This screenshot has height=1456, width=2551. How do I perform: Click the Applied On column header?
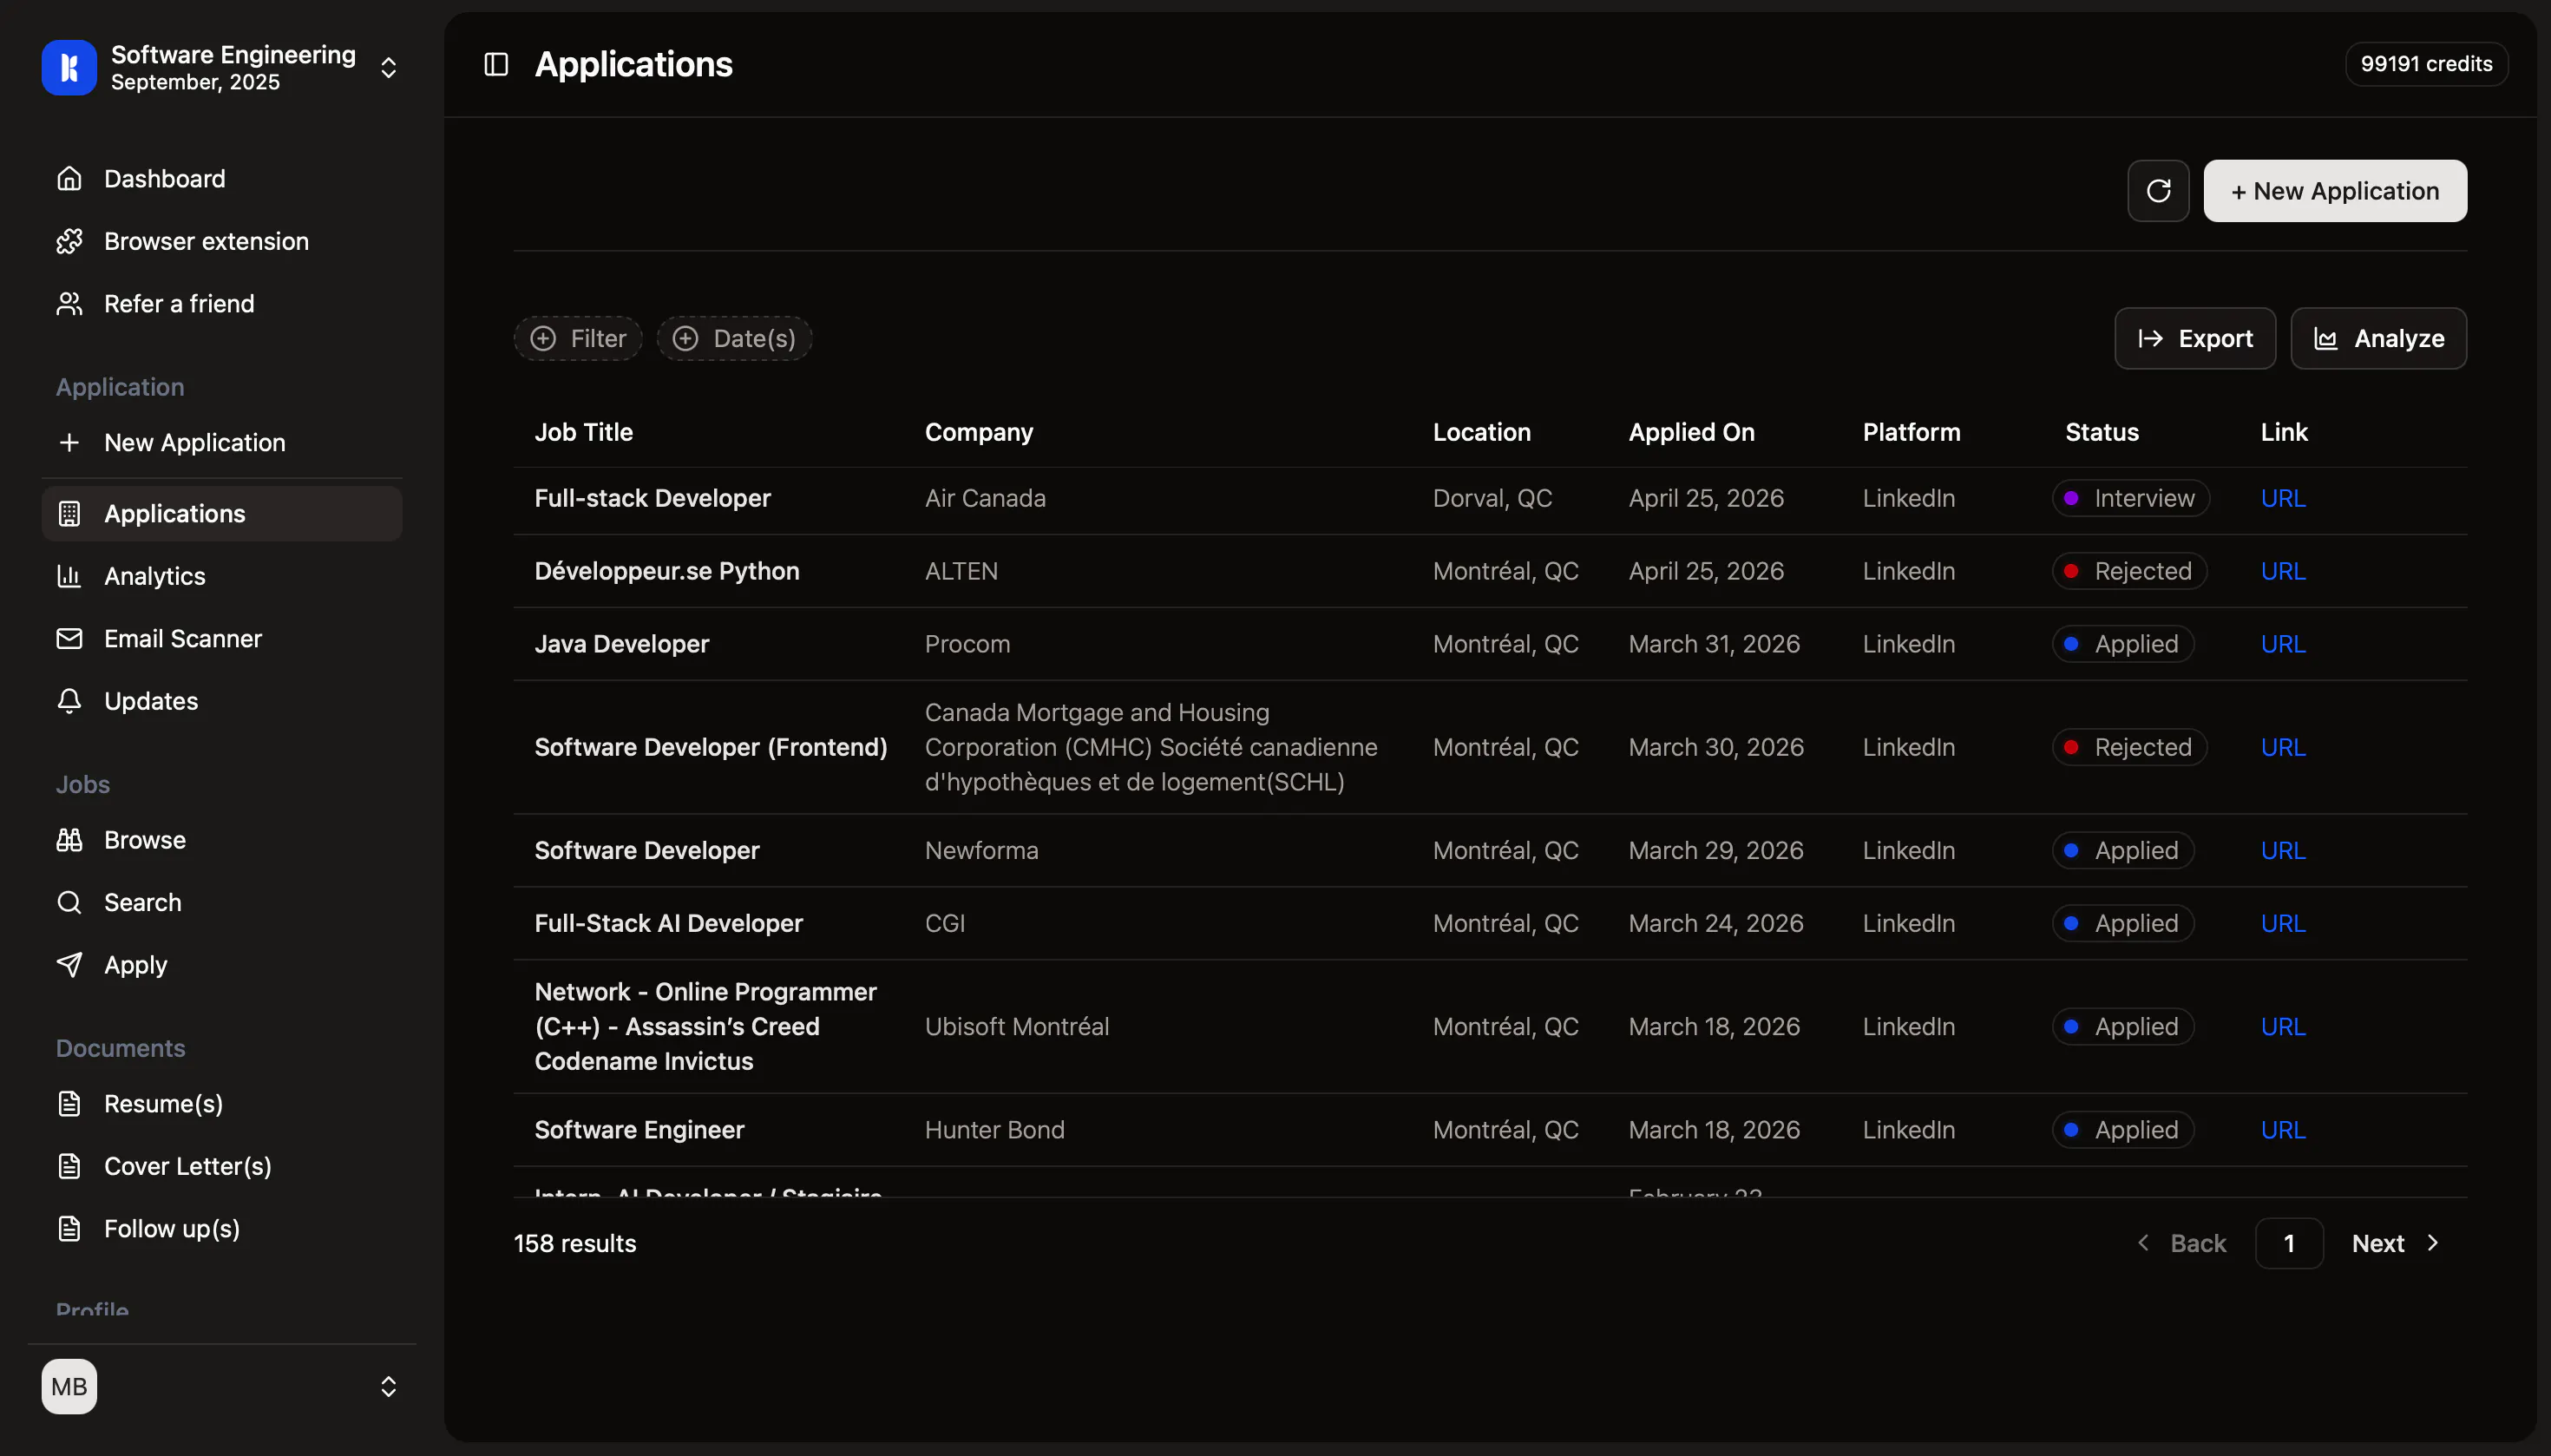[1691, 432]
